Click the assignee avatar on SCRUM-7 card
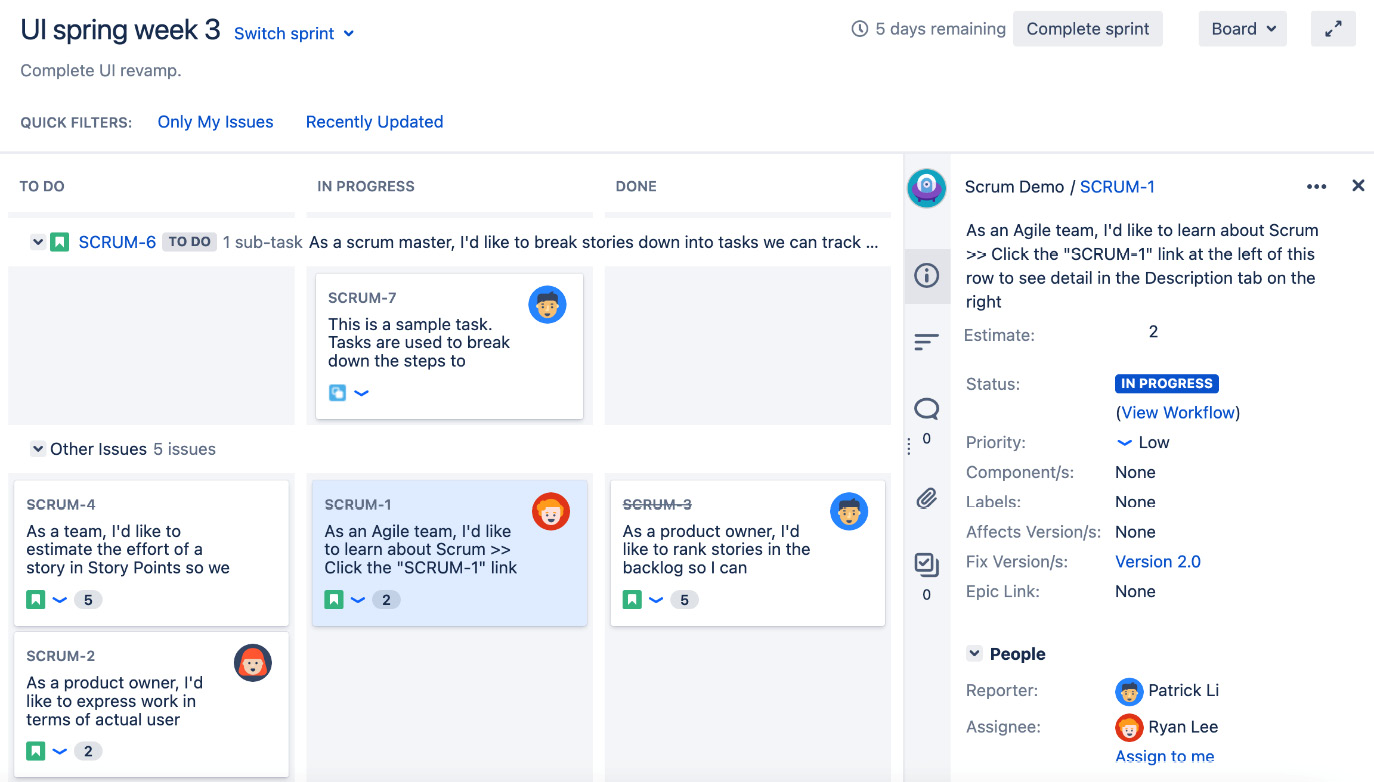1374x782 pixels. point(547,304)
